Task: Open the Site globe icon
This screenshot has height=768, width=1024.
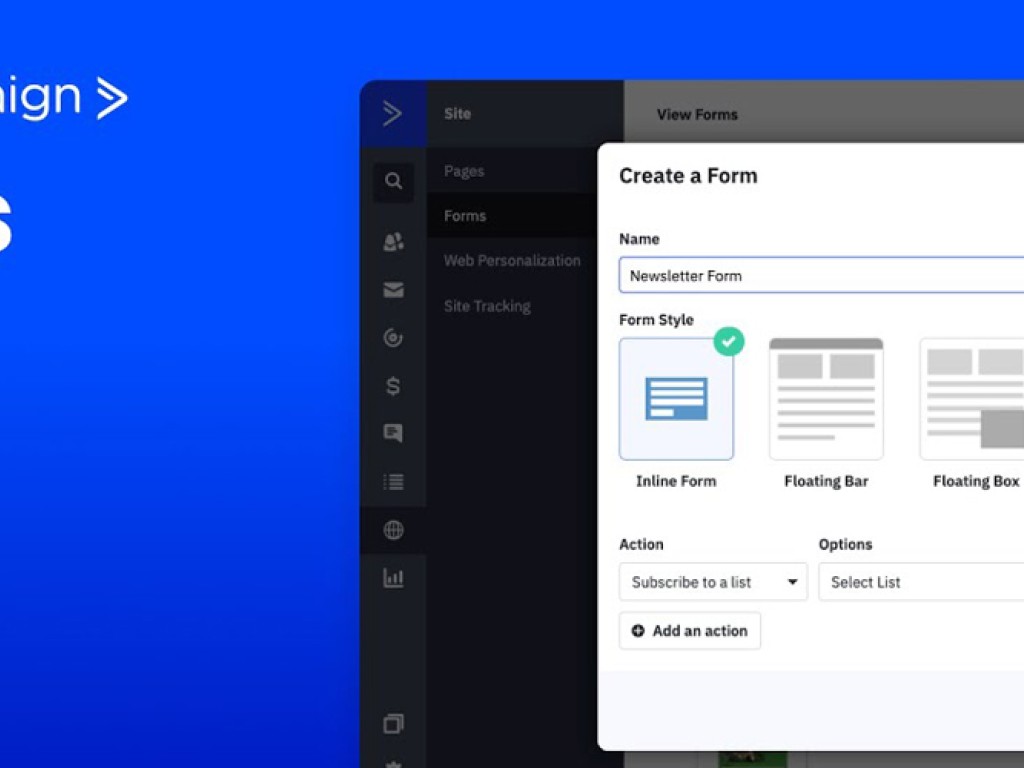Action: pyautogui.click(x=393, y=530)
